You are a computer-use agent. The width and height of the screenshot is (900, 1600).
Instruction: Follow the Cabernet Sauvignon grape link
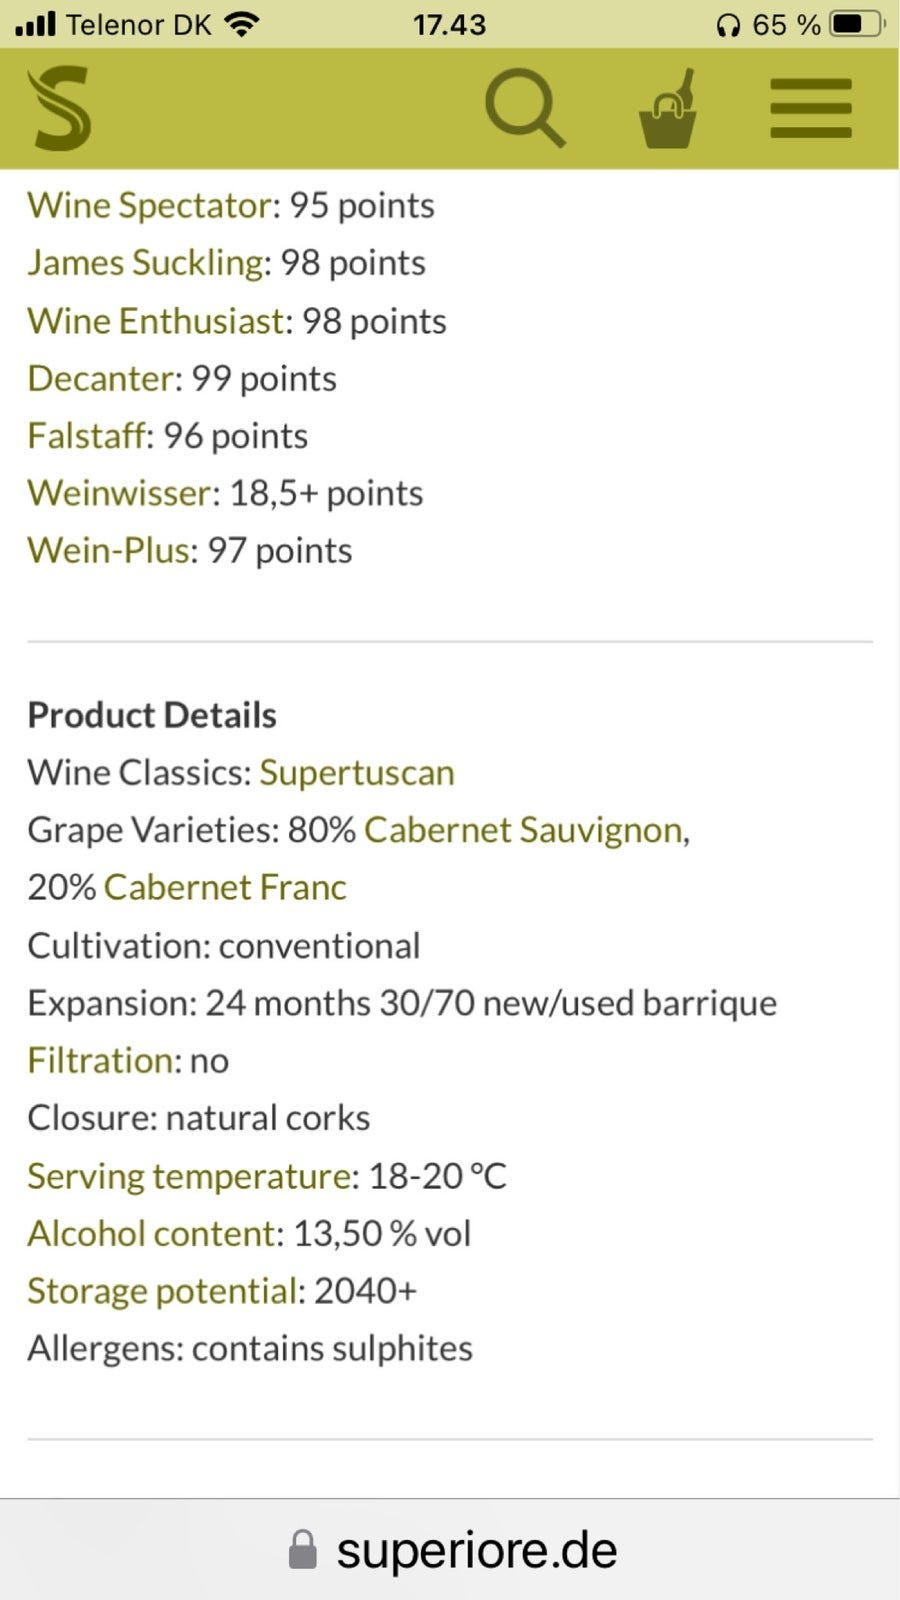[523, 830]
